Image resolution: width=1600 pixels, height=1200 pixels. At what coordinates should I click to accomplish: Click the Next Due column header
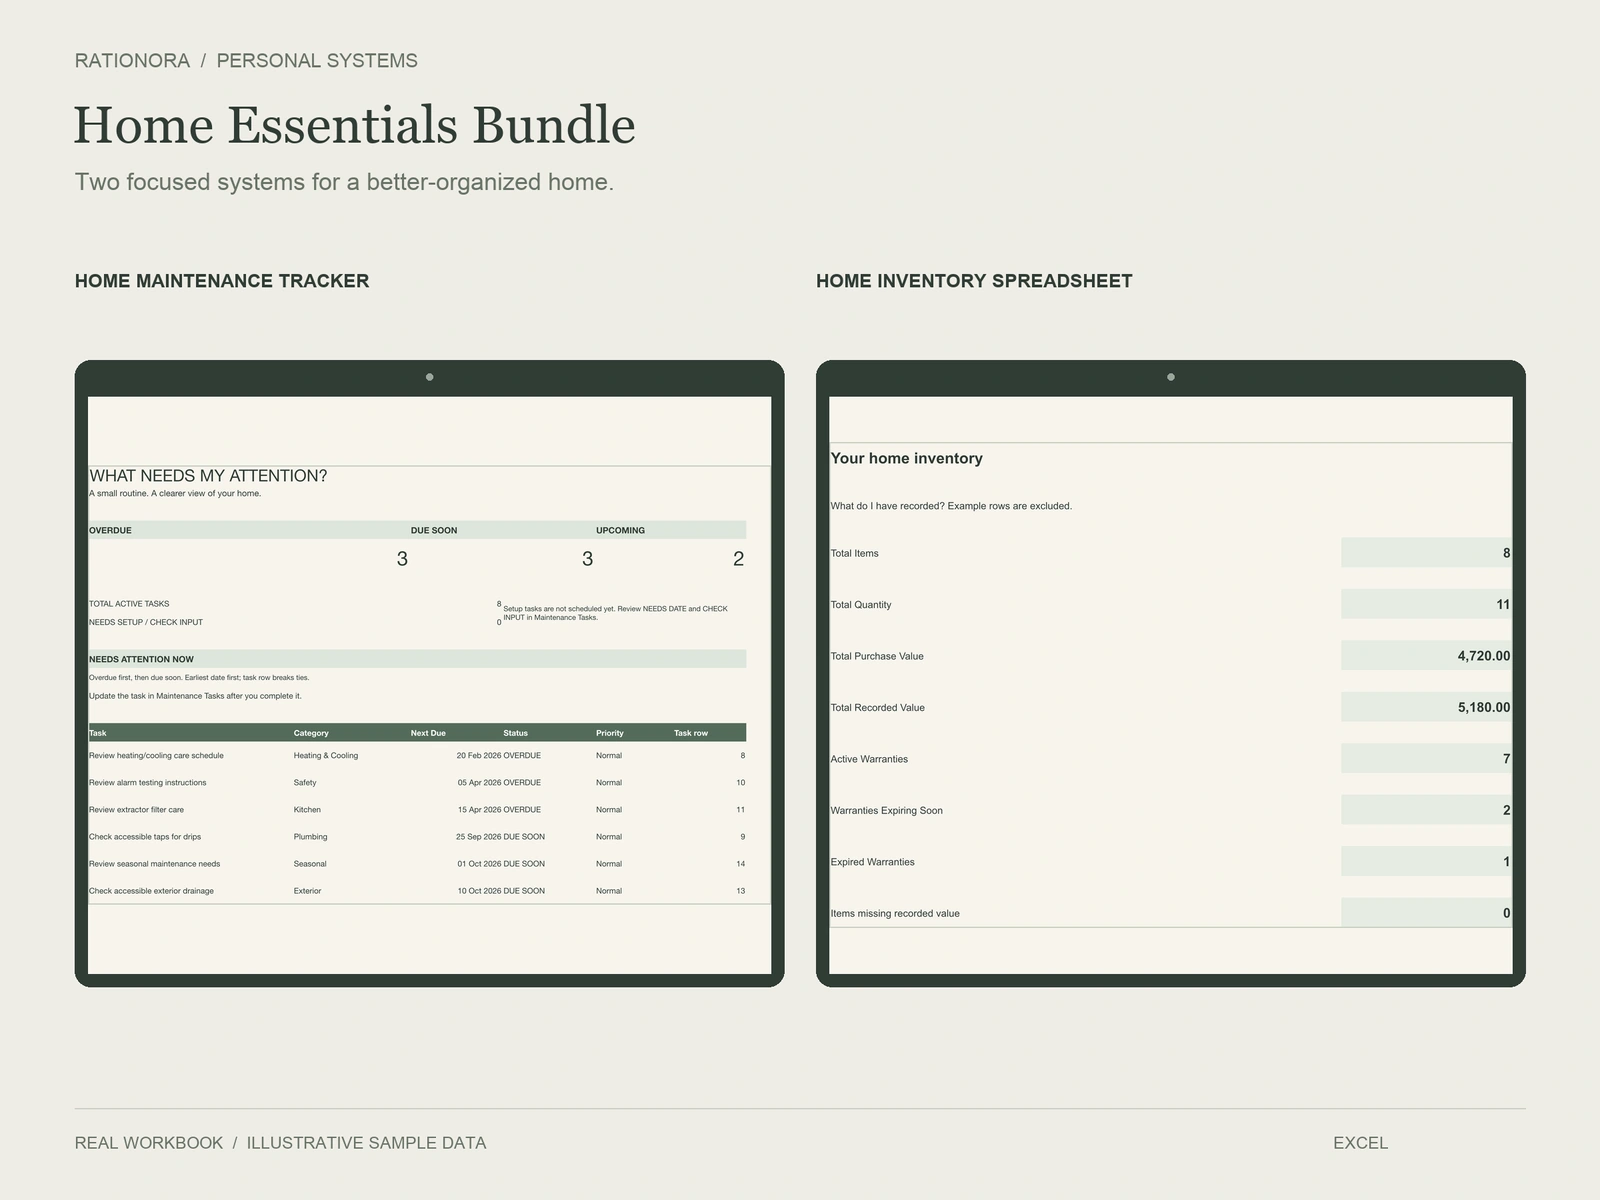click(x=428, y=733)
